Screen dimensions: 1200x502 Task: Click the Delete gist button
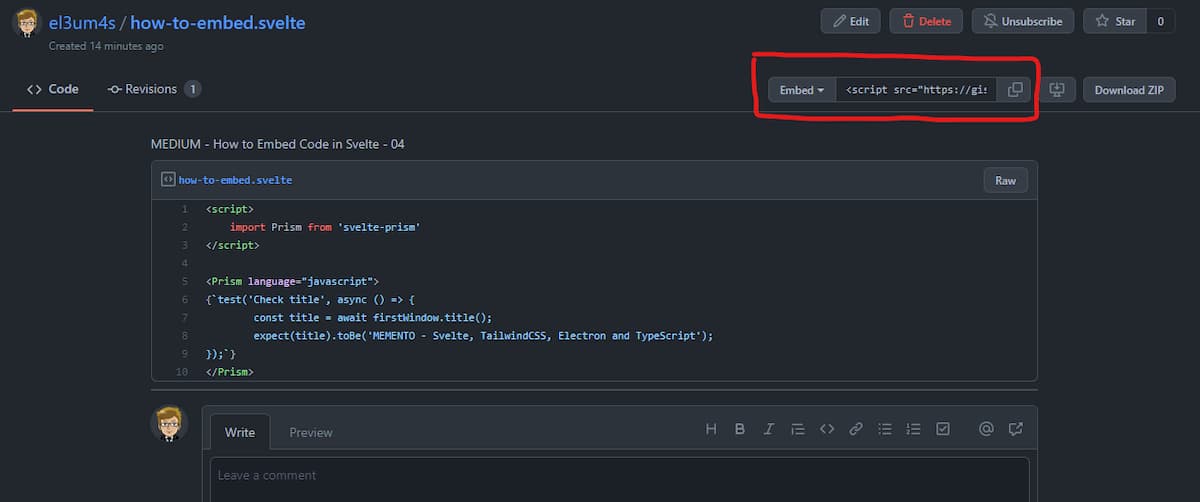(926, 21)
